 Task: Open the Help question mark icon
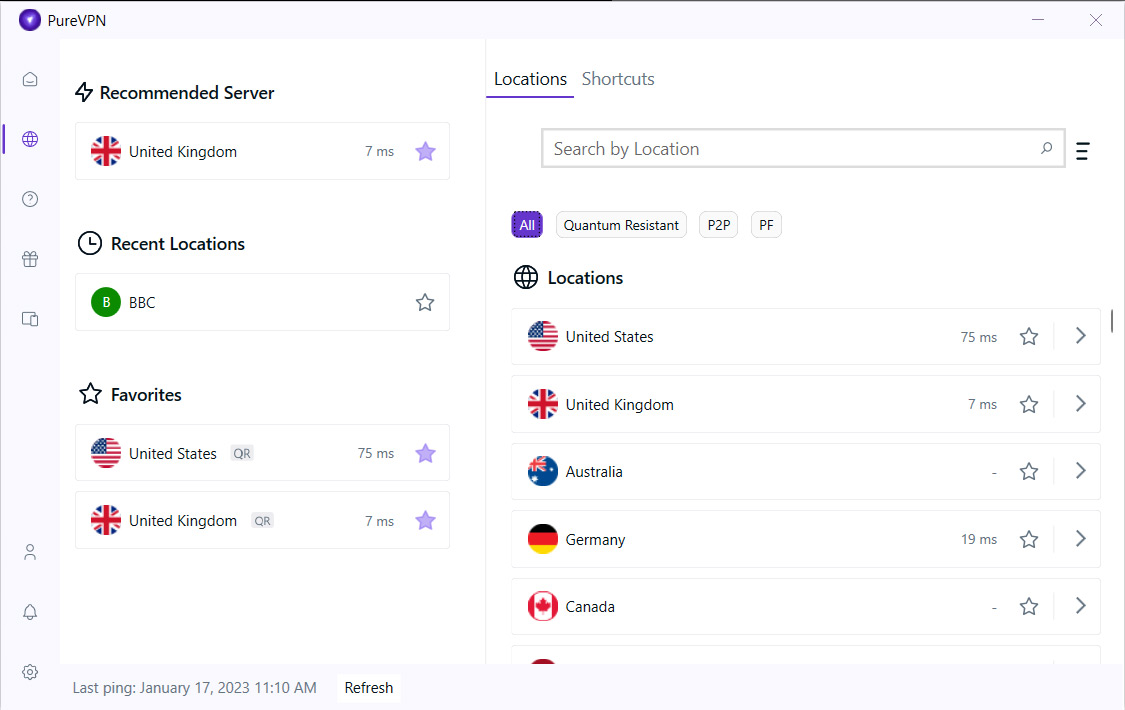pos(29,199)
